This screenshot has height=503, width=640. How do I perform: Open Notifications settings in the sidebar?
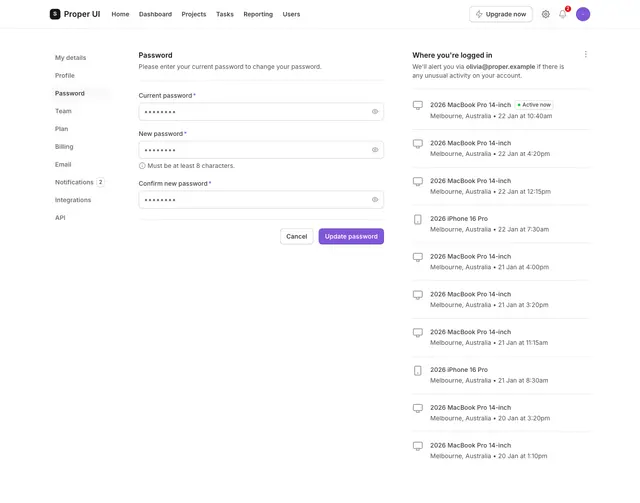coord(74,182)
